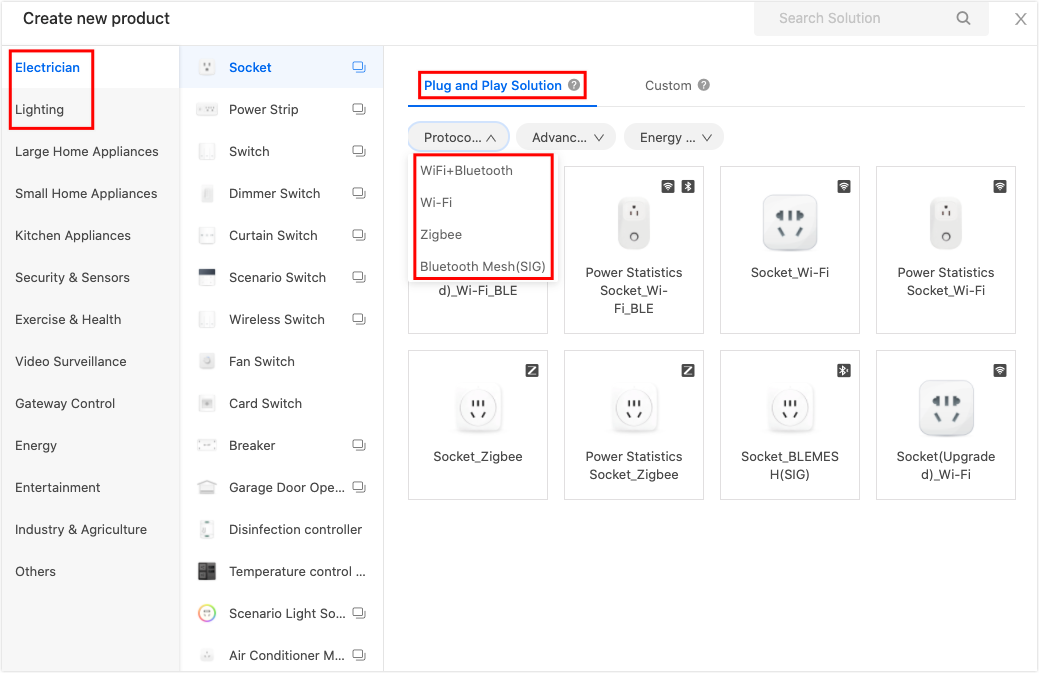The width and height of the screenshot is (1039, 673).
Task: Expand the Advanced filter dropdown
Action: click(x=566, y=137)
